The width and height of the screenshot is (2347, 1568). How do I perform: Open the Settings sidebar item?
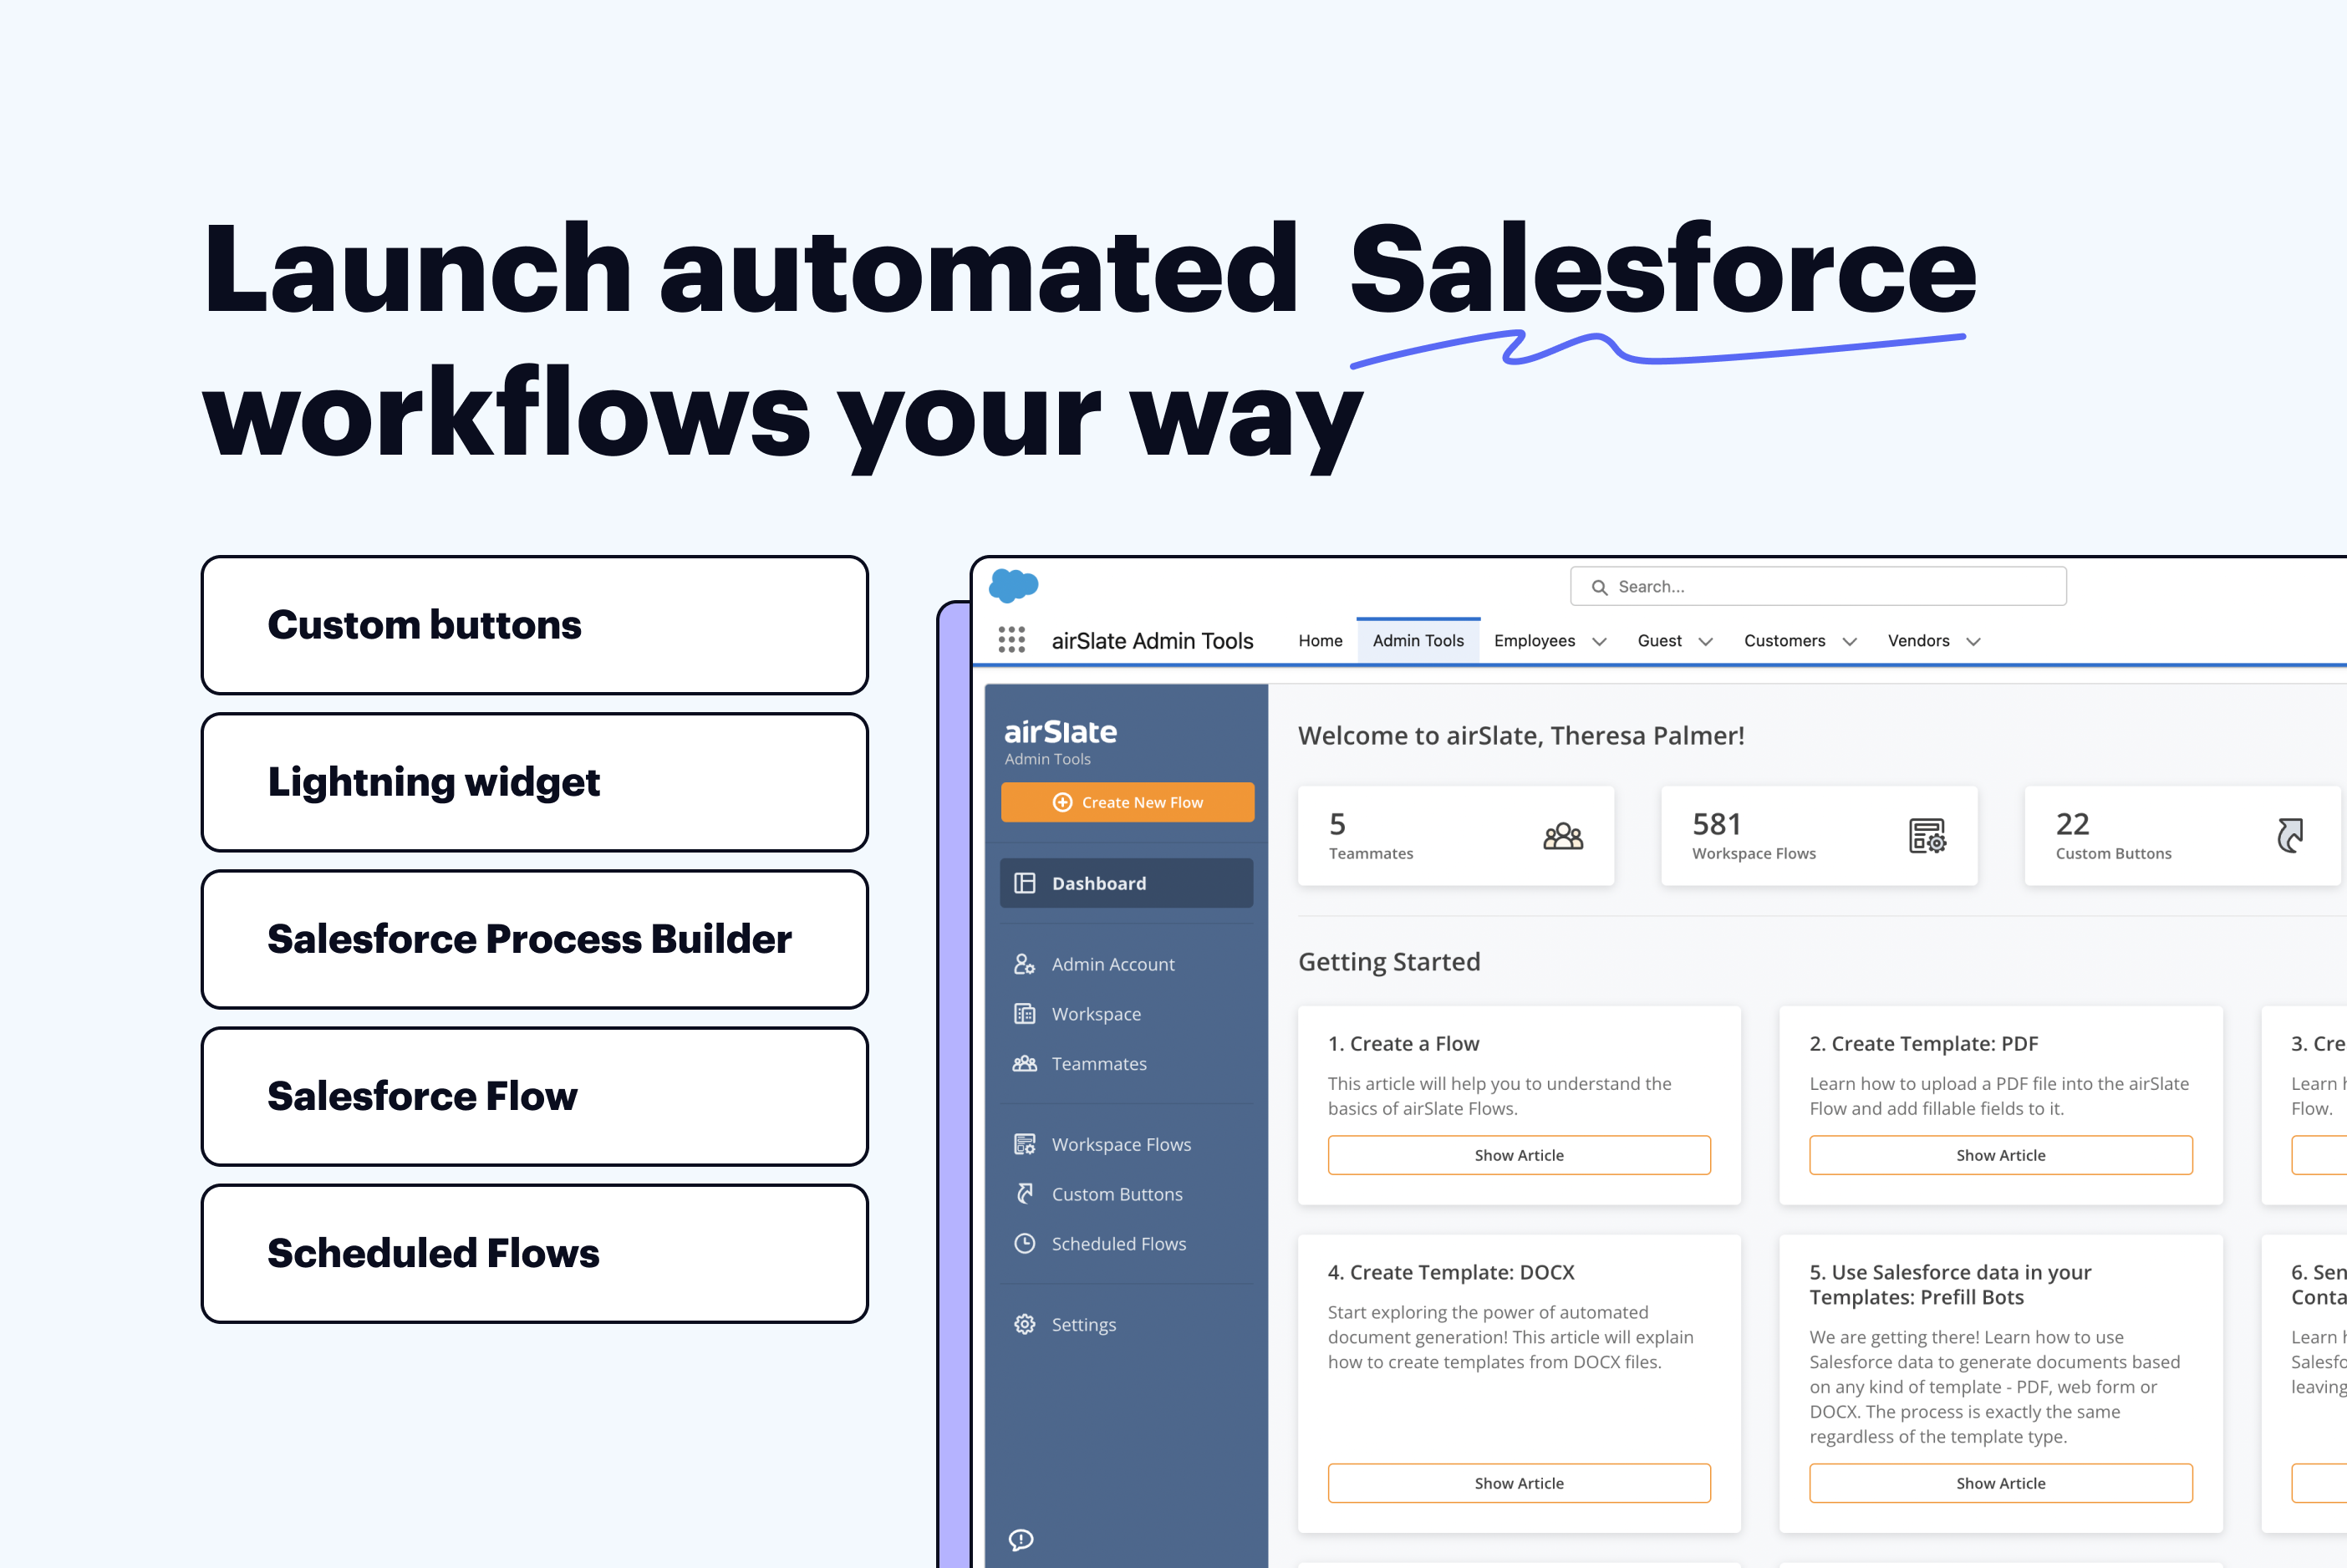[1083, 1323]
